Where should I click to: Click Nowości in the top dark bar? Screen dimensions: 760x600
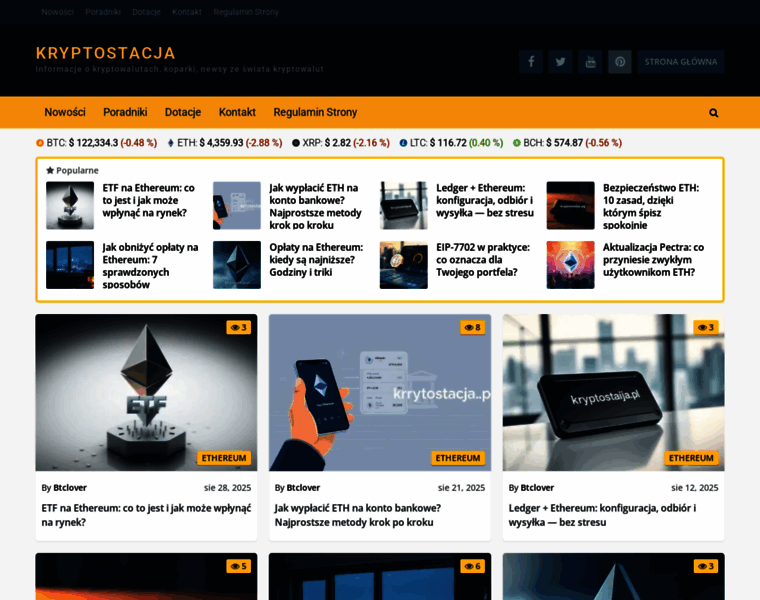[57, 12]
